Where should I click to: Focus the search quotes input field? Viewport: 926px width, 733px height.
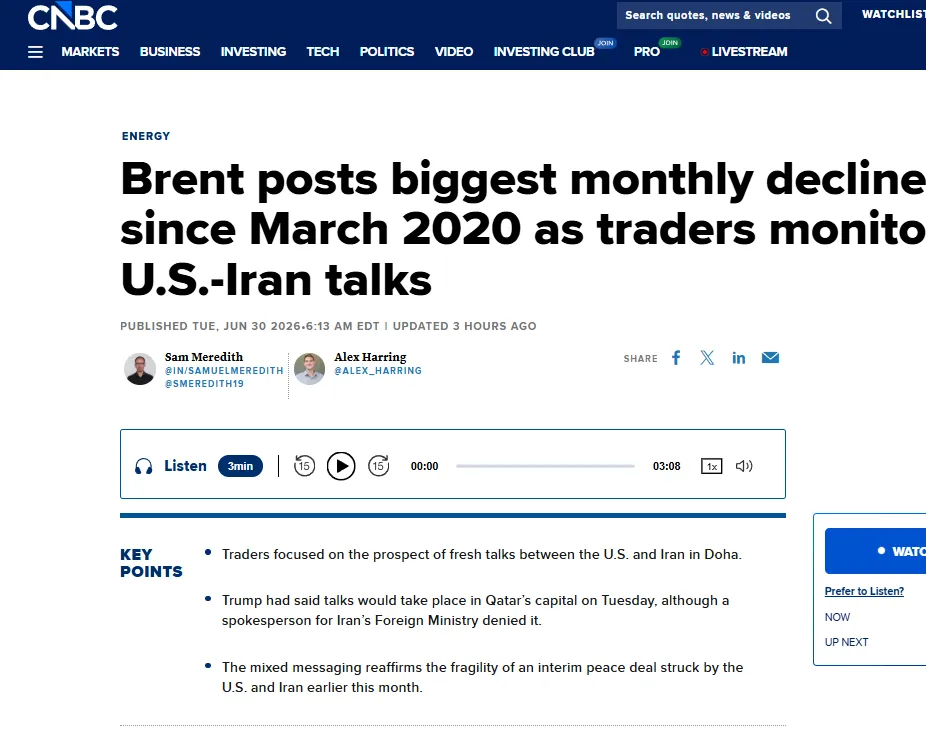click(x=707, y=15)
